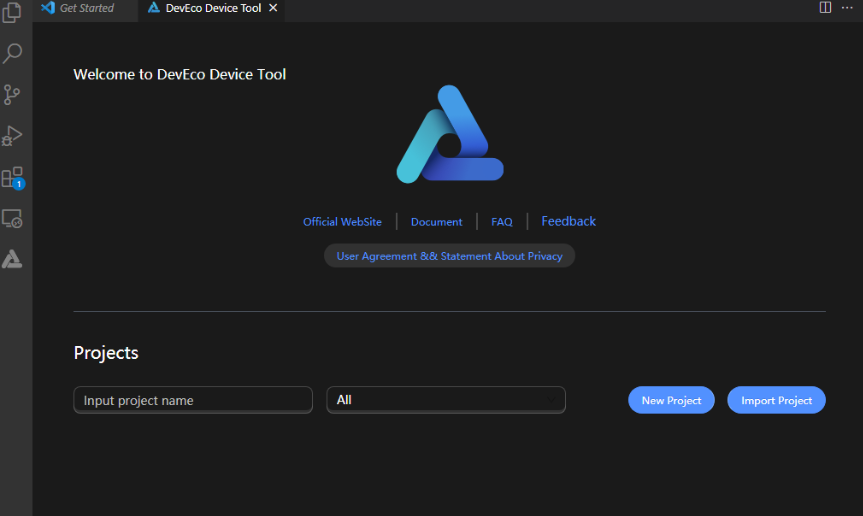
Task: Open User Agreement && Statement About Privacy
Action: pos(449,256)
